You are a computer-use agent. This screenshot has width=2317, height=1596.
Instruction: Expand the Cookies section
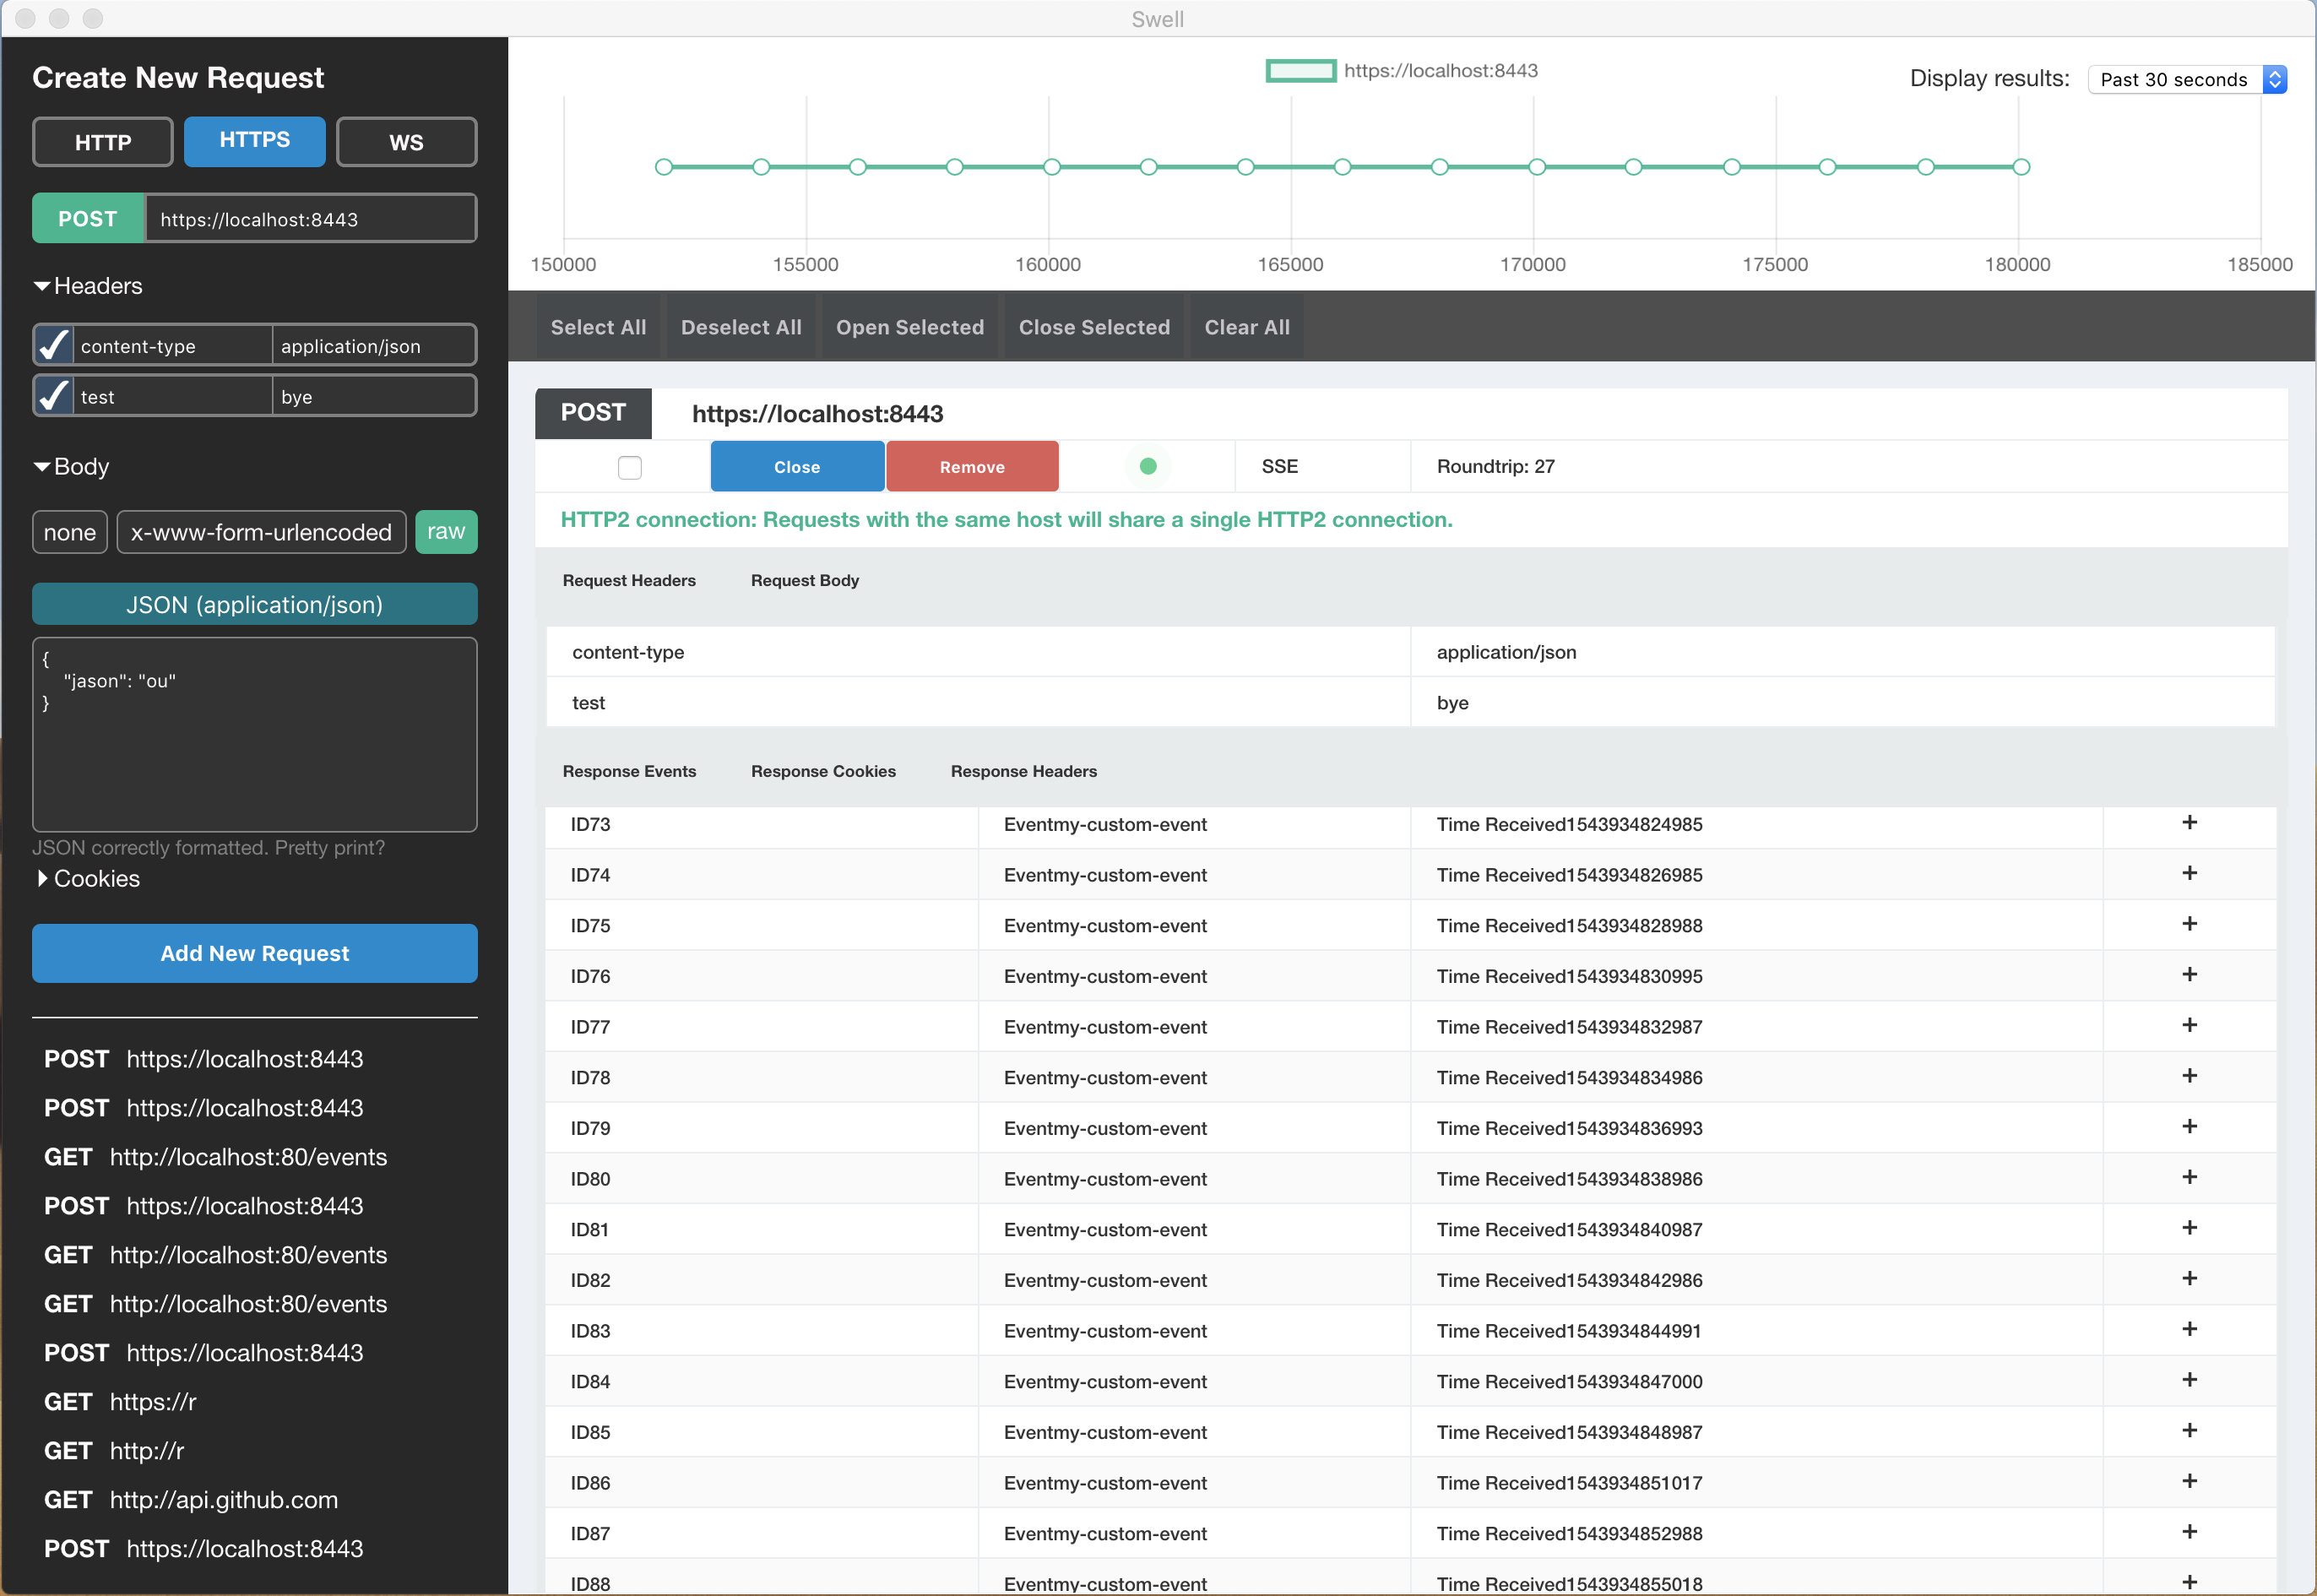click(x=88, y=878)
